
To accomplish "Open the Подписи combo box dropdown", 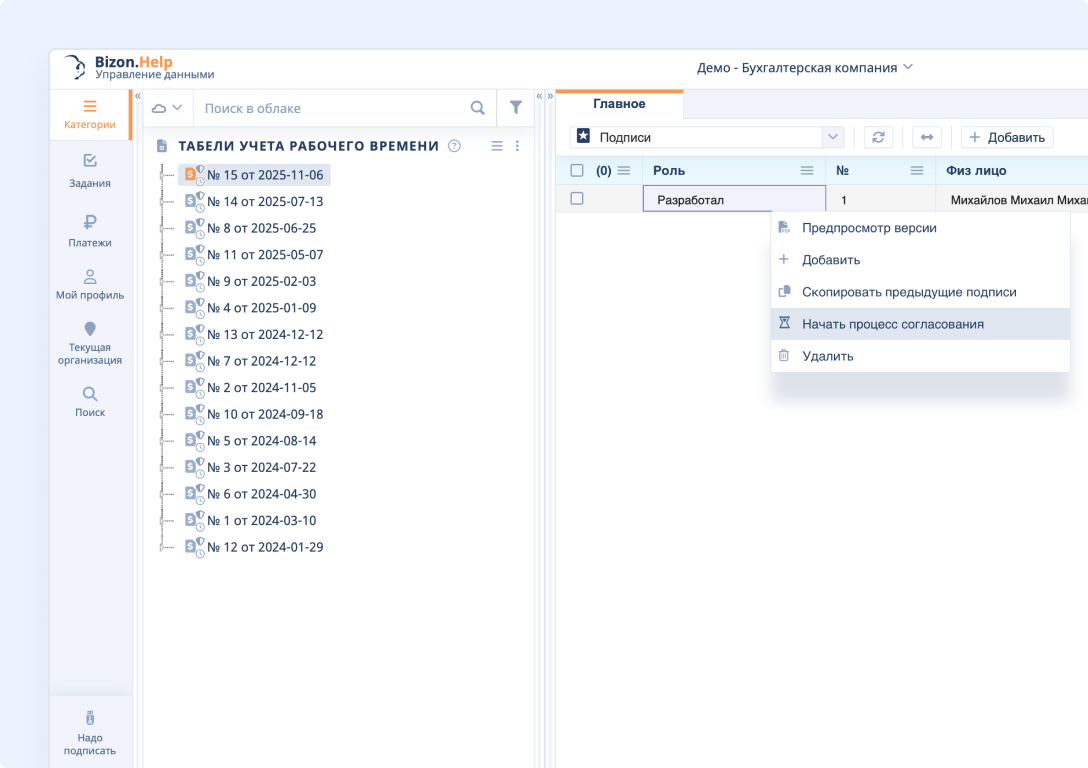I will [x=832, y=137].
